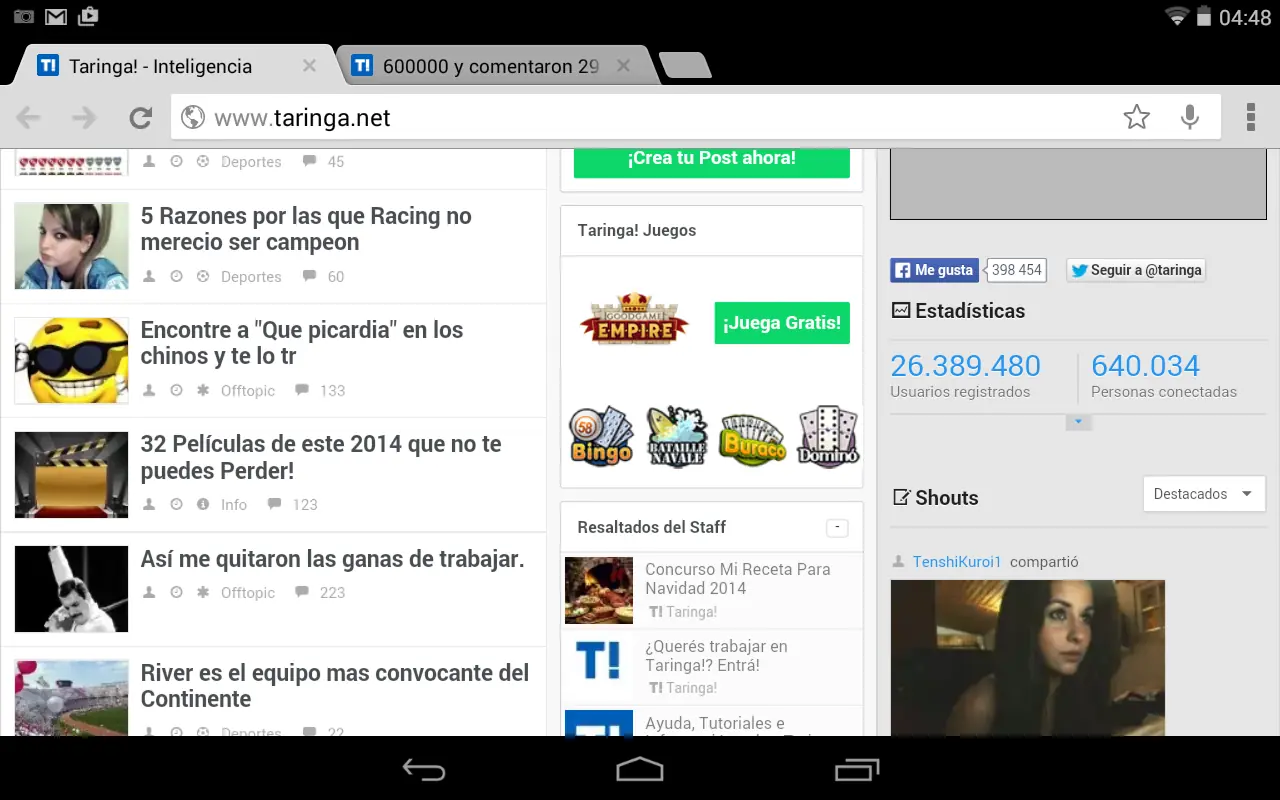Click the recipe contest thumbnail image
The width and height of the screenshot is (1280, 800).
pos(599,590)
